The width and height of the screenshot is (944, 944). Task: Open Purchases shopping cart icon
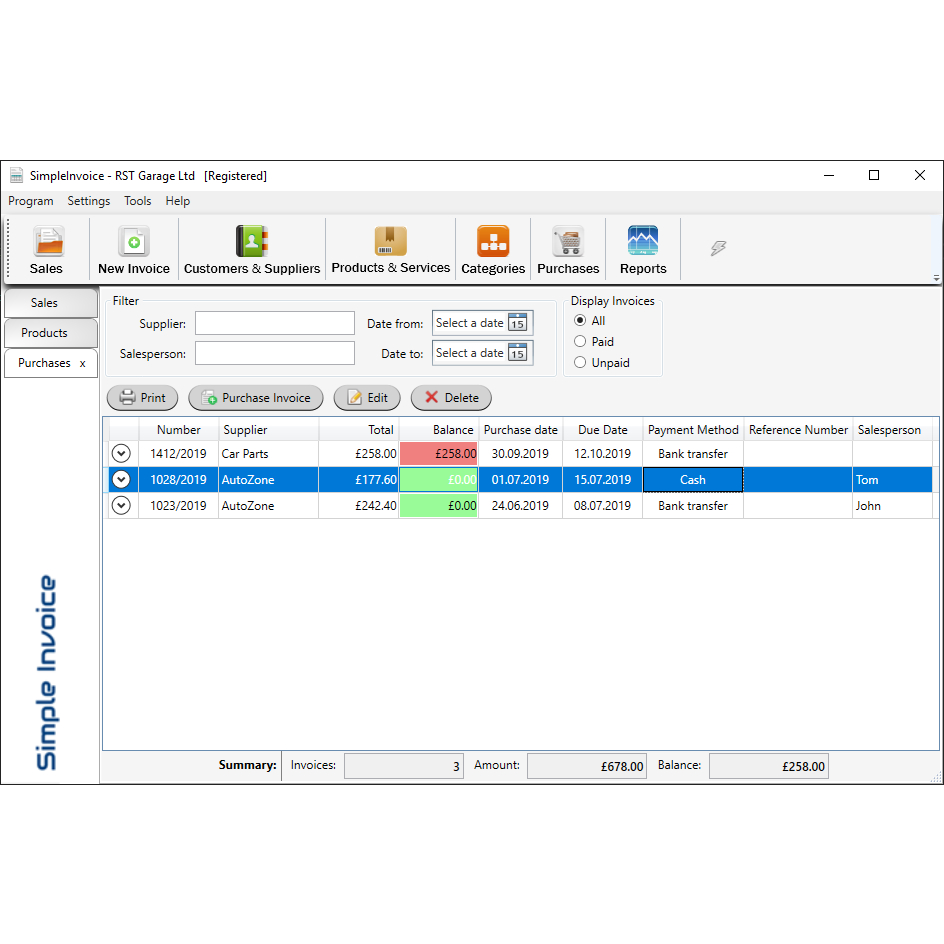(568, 242)
